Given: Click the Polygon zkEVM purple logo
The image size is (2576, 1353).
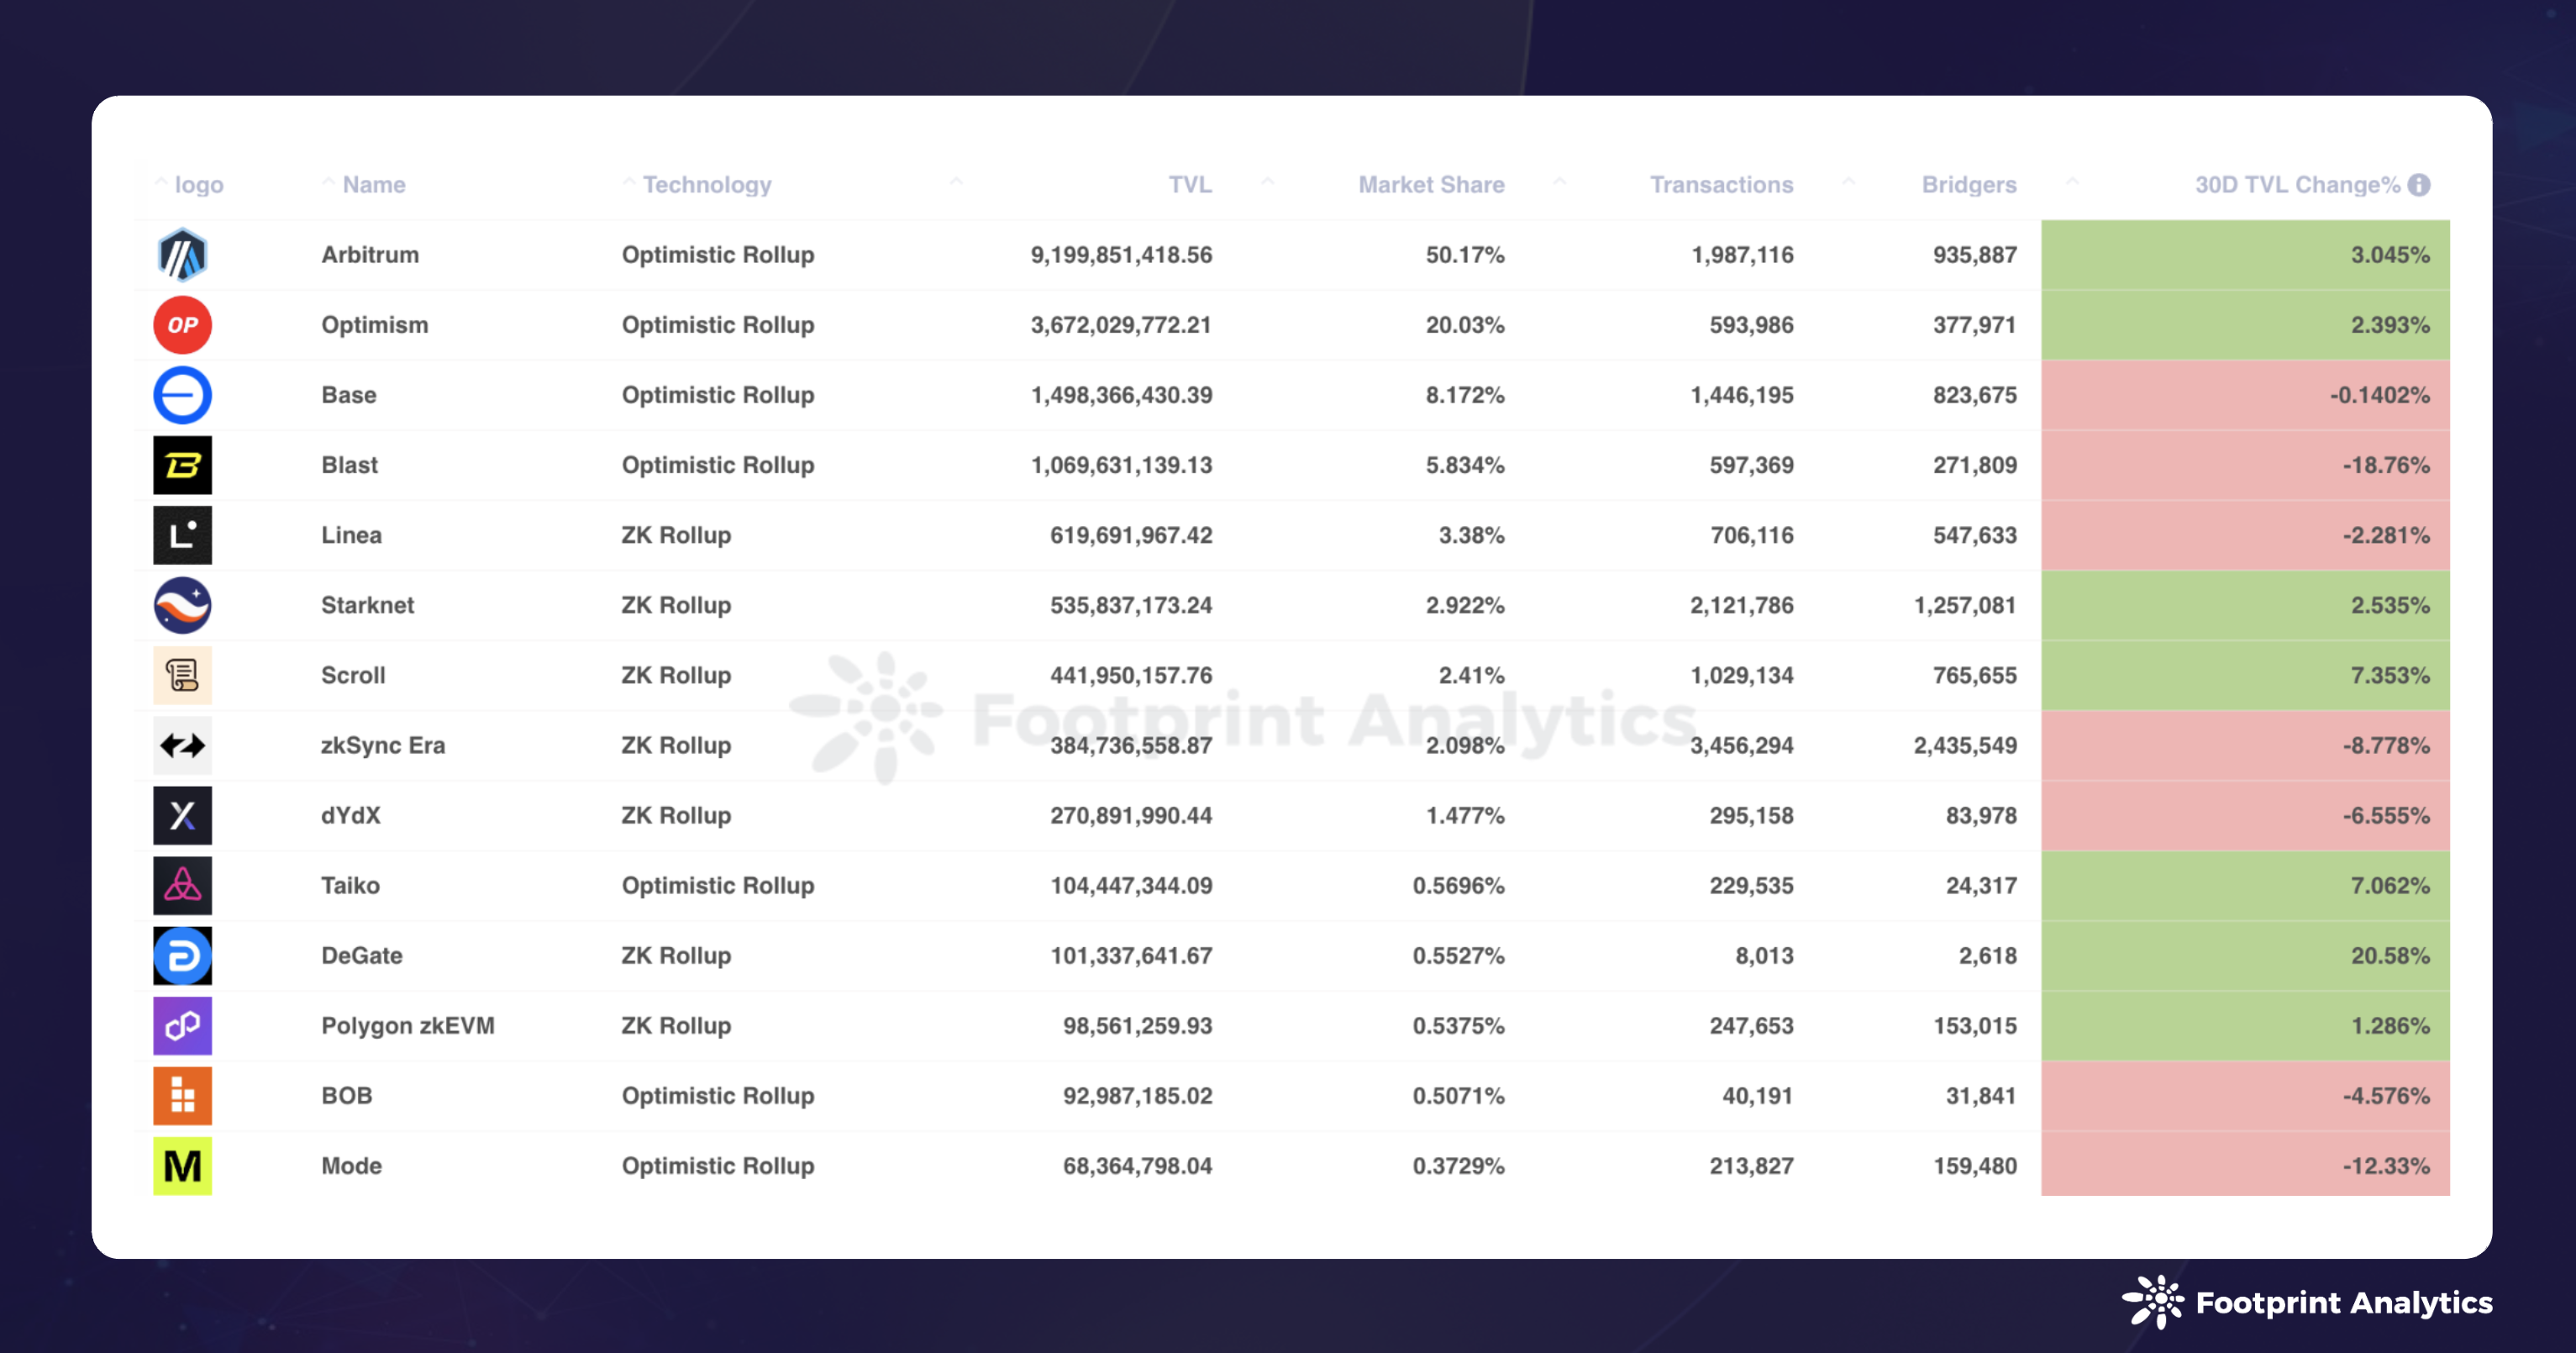Looking at the screenshot, I should [x=182, y=1025].
